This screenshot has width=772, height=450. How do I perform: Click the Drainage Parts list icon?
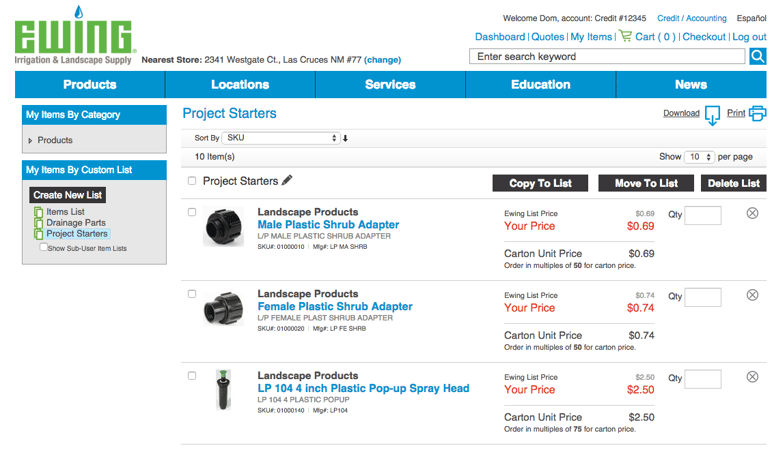tap(38, 223)
